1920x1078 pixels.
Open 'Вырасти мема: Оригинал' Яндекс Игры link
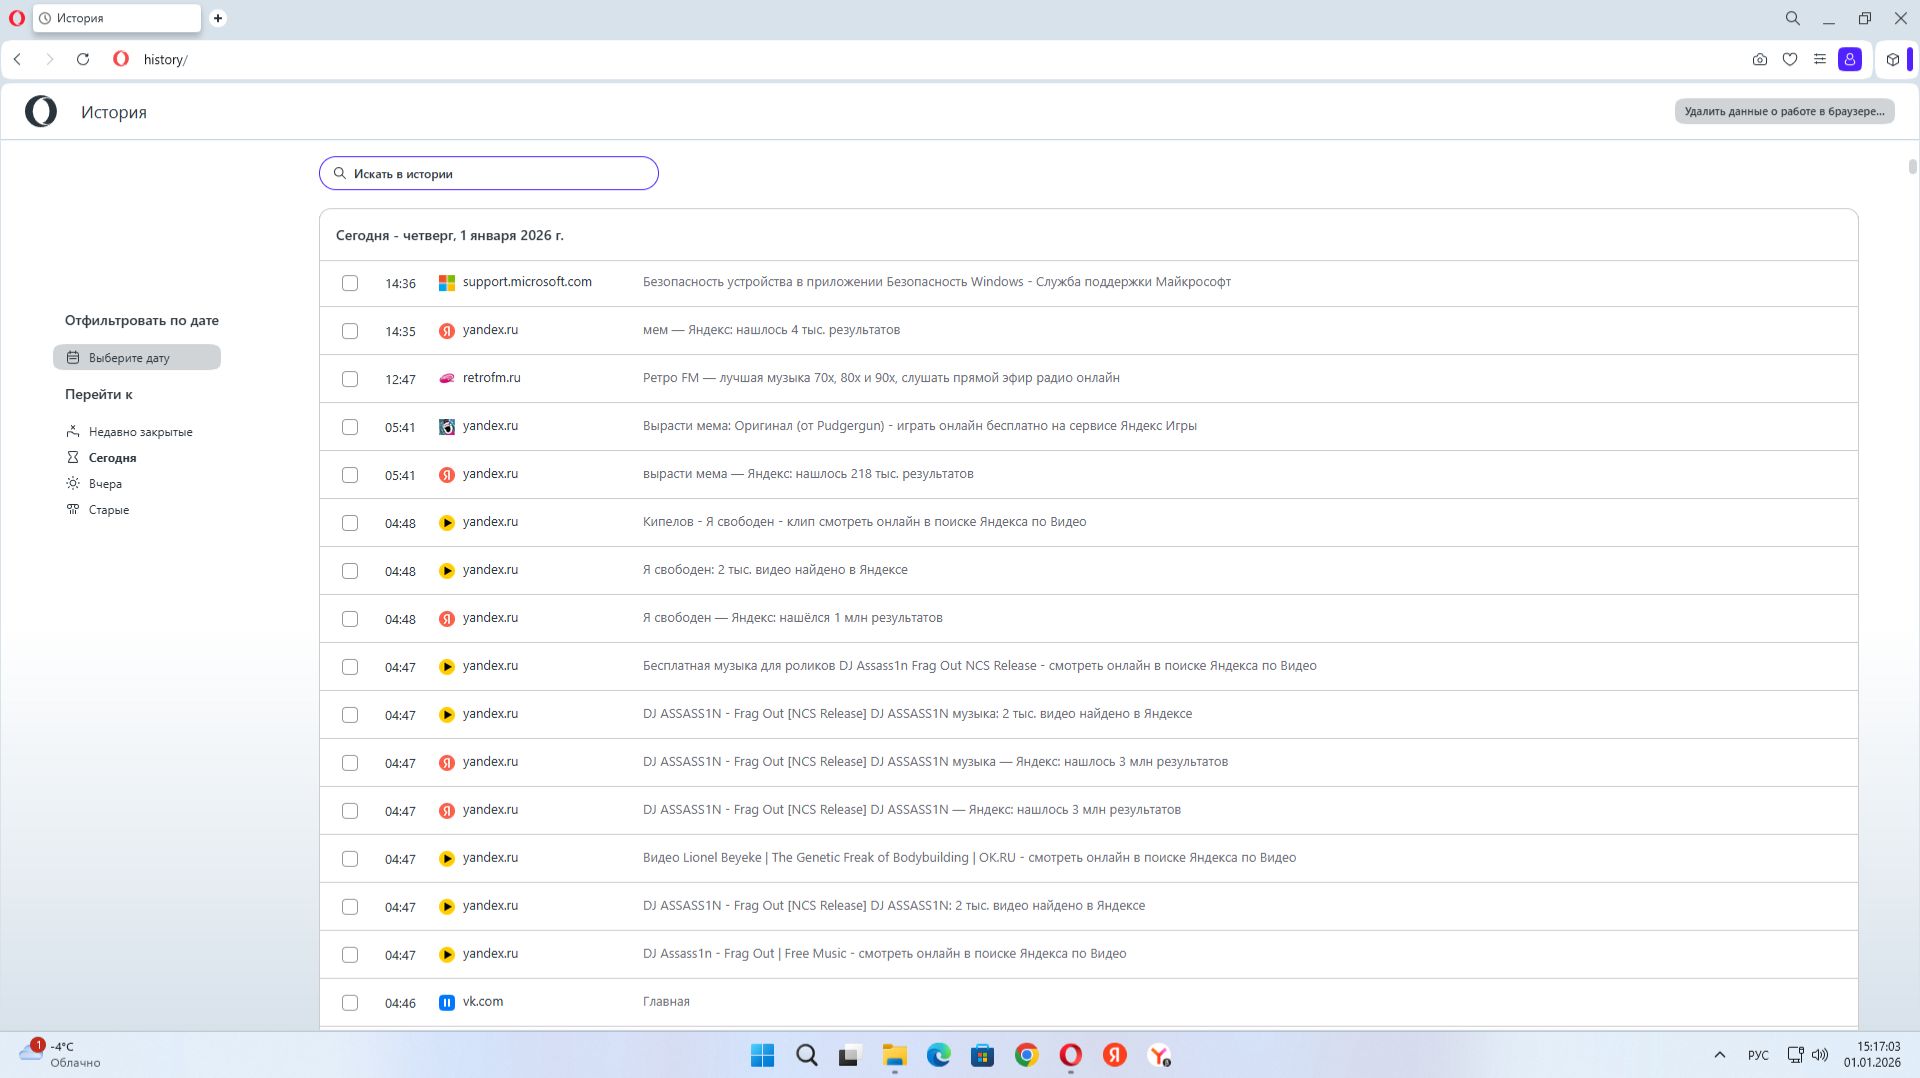(x=920, y=426)
